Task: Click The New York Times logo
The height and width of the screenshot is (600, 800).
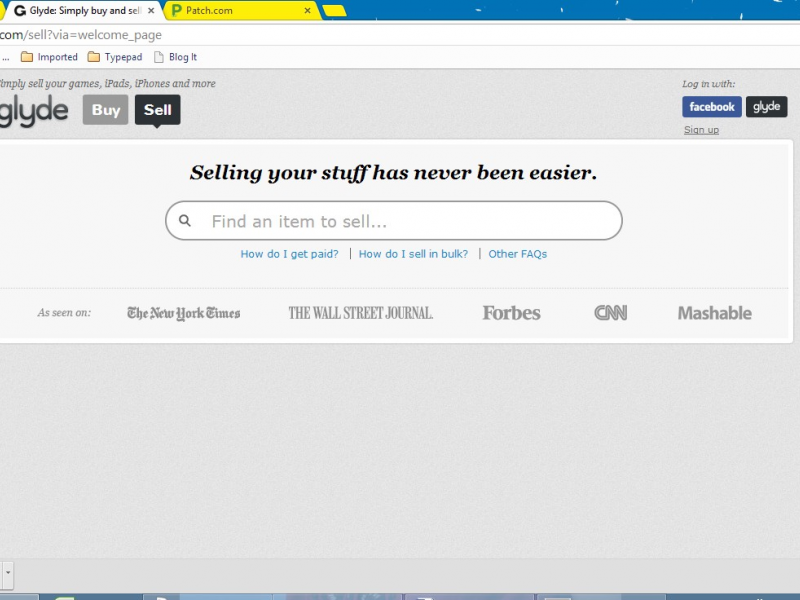Action: click(183, 313)
